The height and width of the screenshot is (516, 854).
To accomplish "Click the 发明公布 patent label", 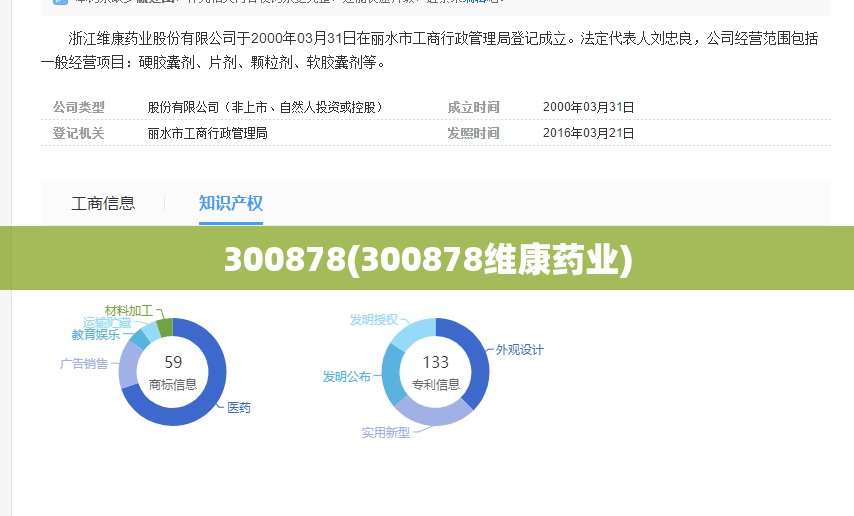I will (x=346, y=377).
